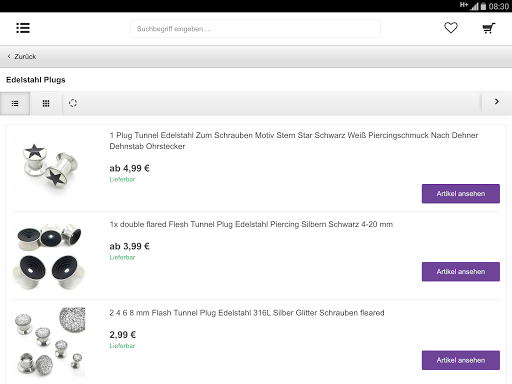
Task: Expand toolbar with right chevron arrow
Action: pyautogui.click(x=496, y=102)
